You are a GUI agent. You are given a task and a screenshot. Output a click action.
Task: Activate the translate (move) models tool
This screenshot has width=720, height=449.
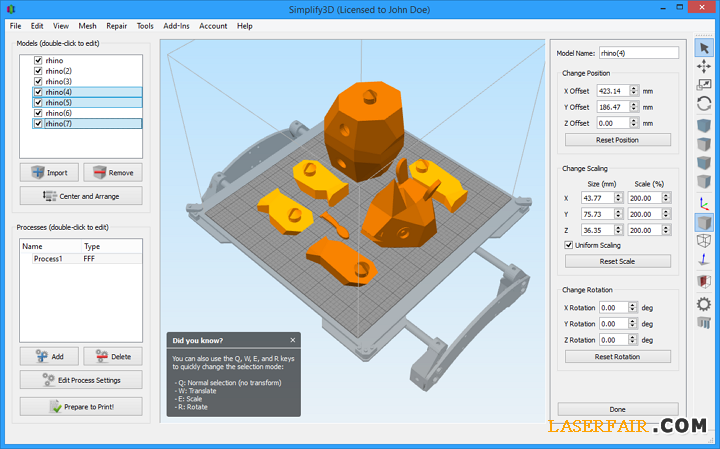tap(703, 66)
